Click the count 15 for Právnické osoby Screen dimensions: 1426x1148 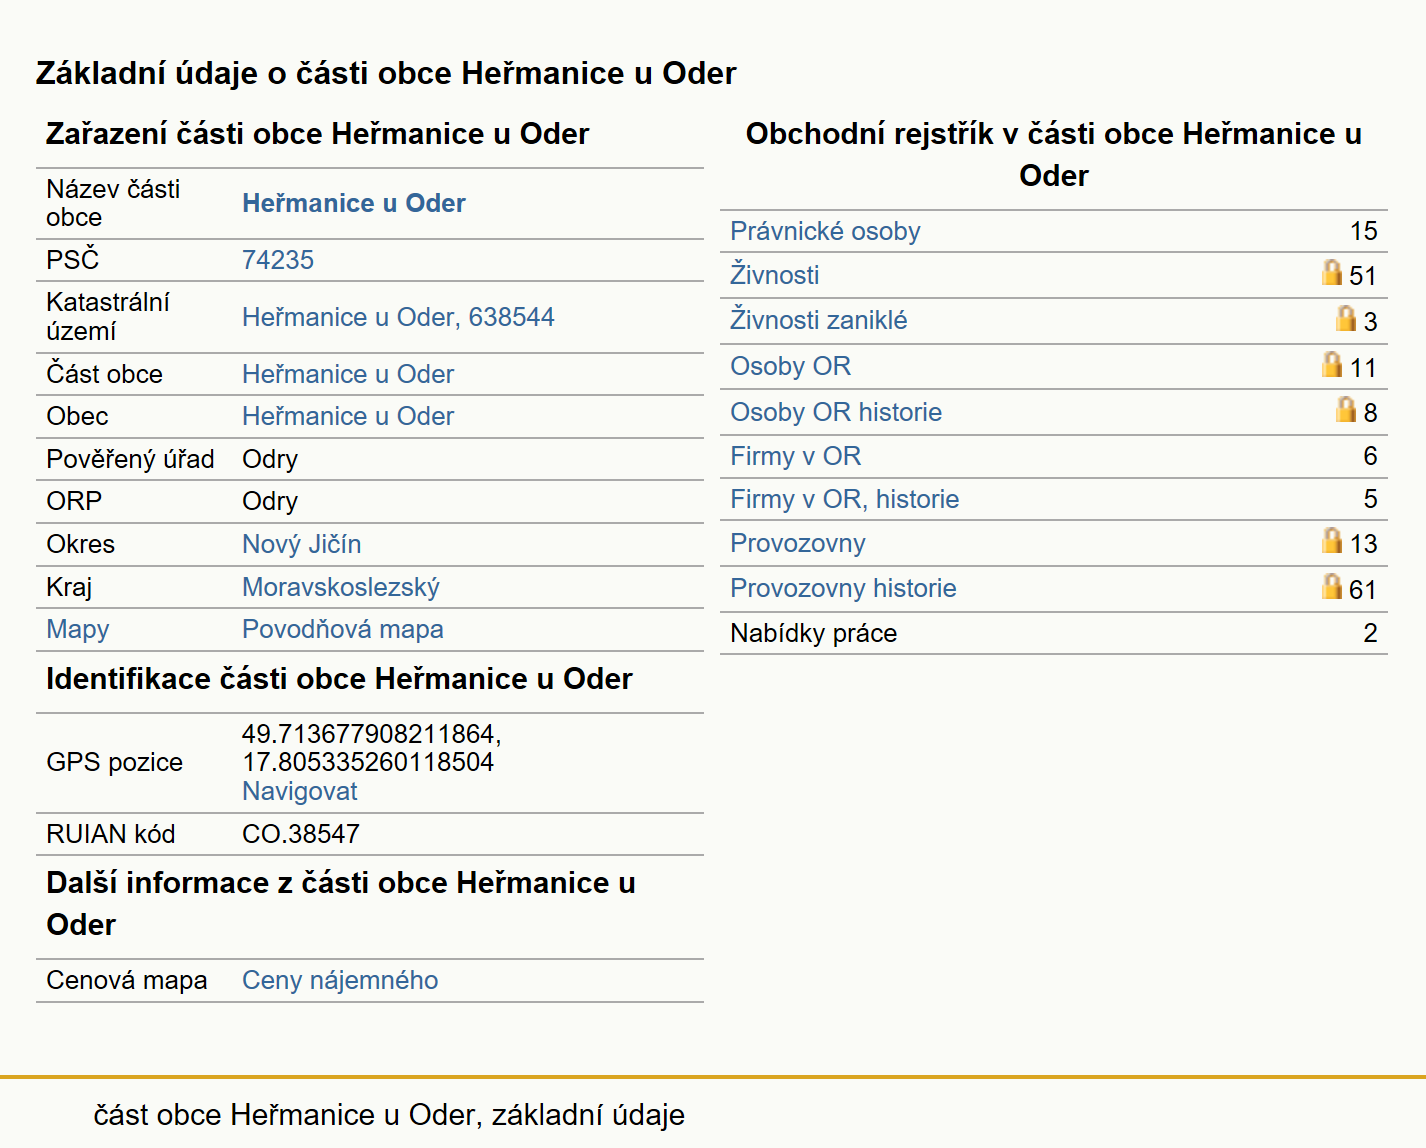tap(1363, 231)
